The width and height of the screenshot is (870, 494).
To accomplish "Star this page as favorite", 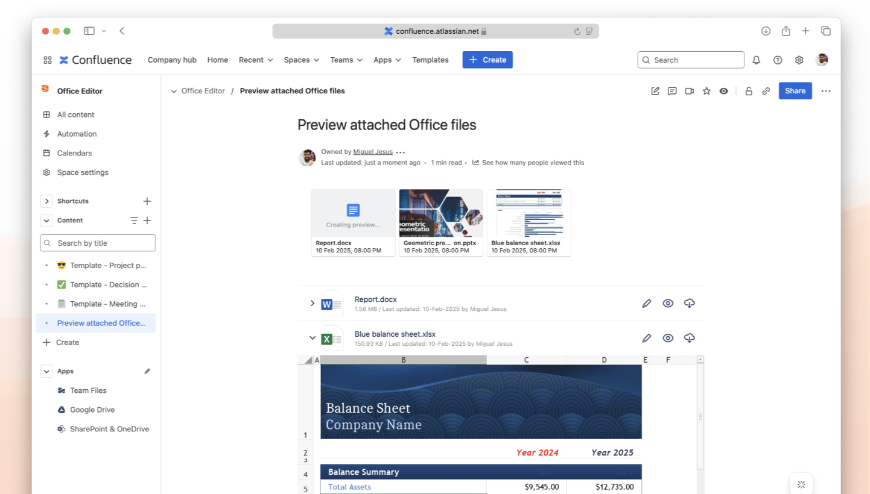I will 706,91.
